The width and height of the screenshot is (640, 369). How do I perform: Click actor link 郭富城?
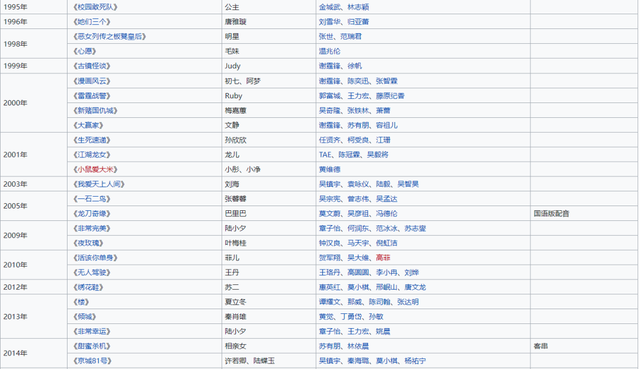[330, 96]
